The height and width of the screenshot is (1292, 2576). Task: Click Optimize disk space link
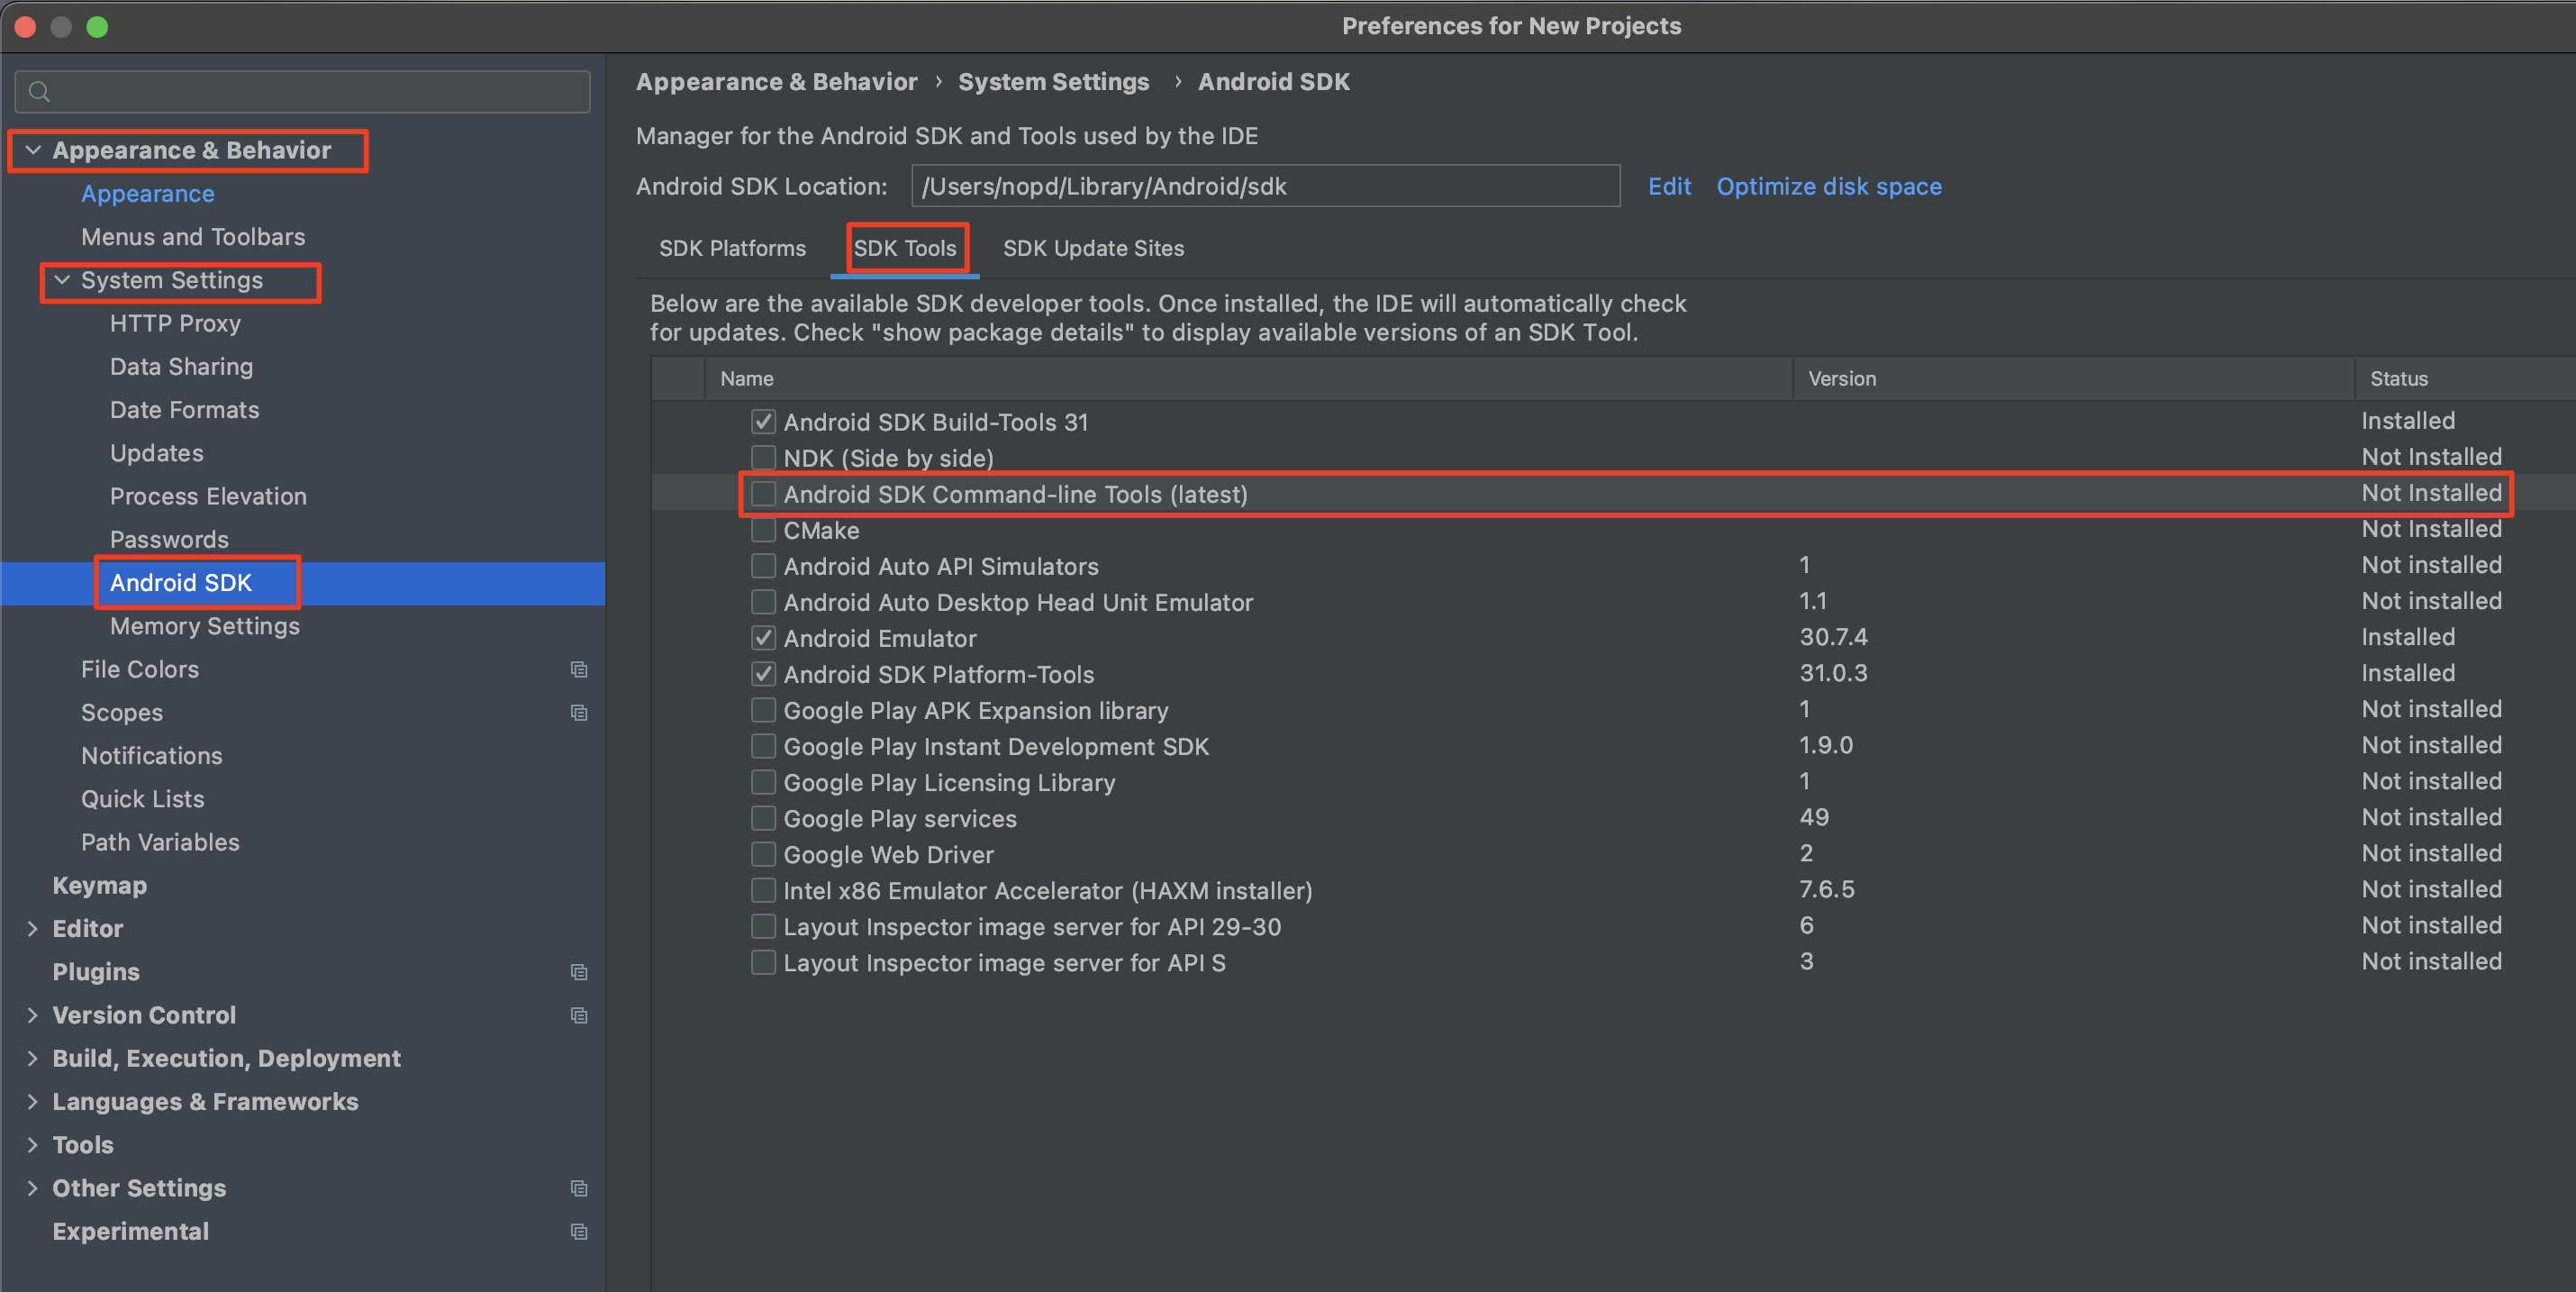[1828, 187]
